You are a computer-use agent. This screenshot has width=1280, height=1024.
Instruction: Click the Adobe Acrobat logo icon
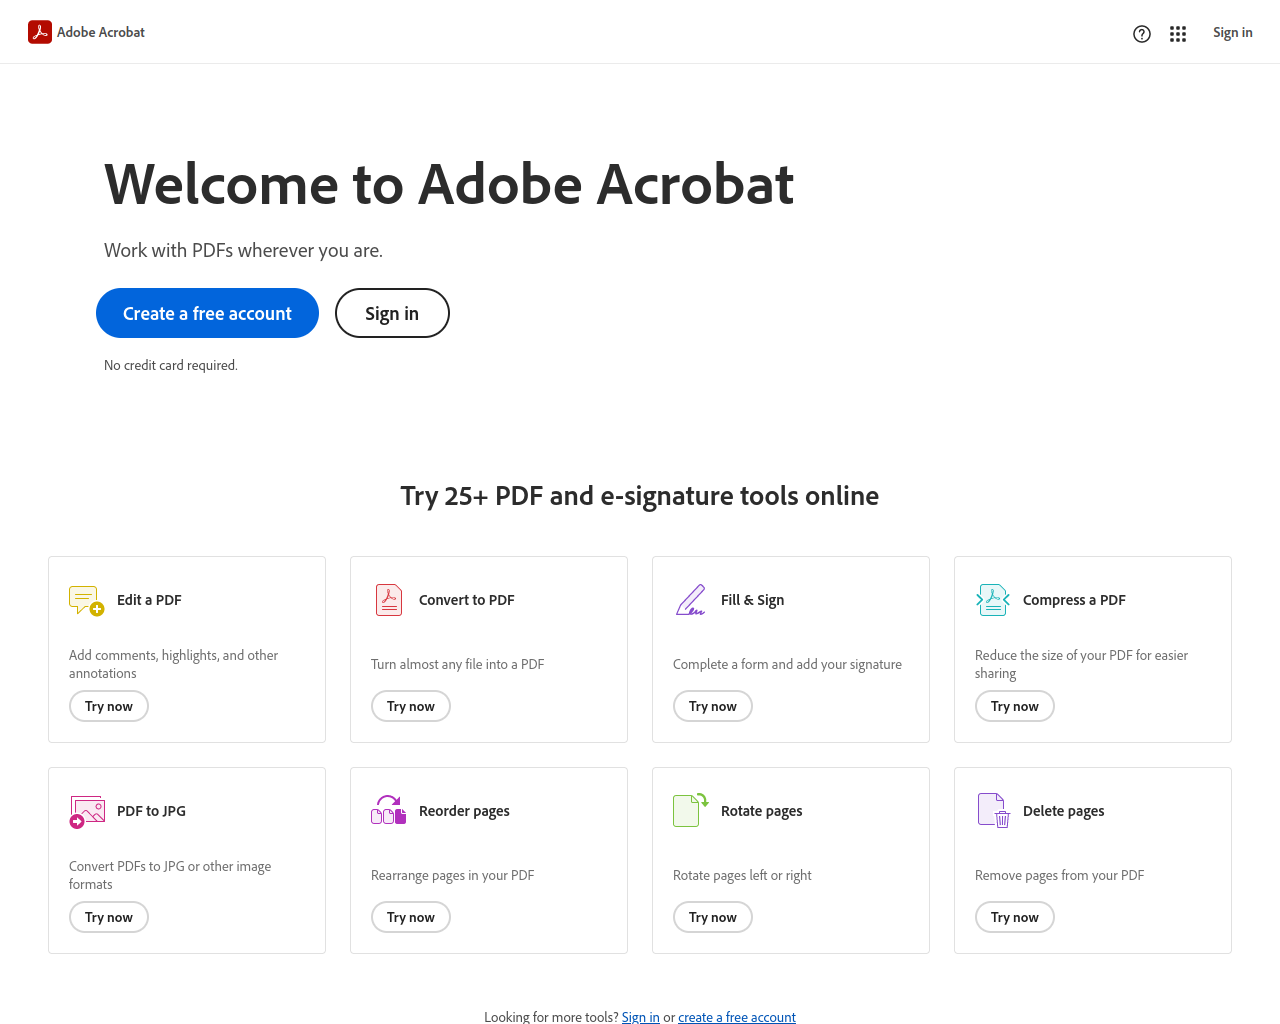40,32
